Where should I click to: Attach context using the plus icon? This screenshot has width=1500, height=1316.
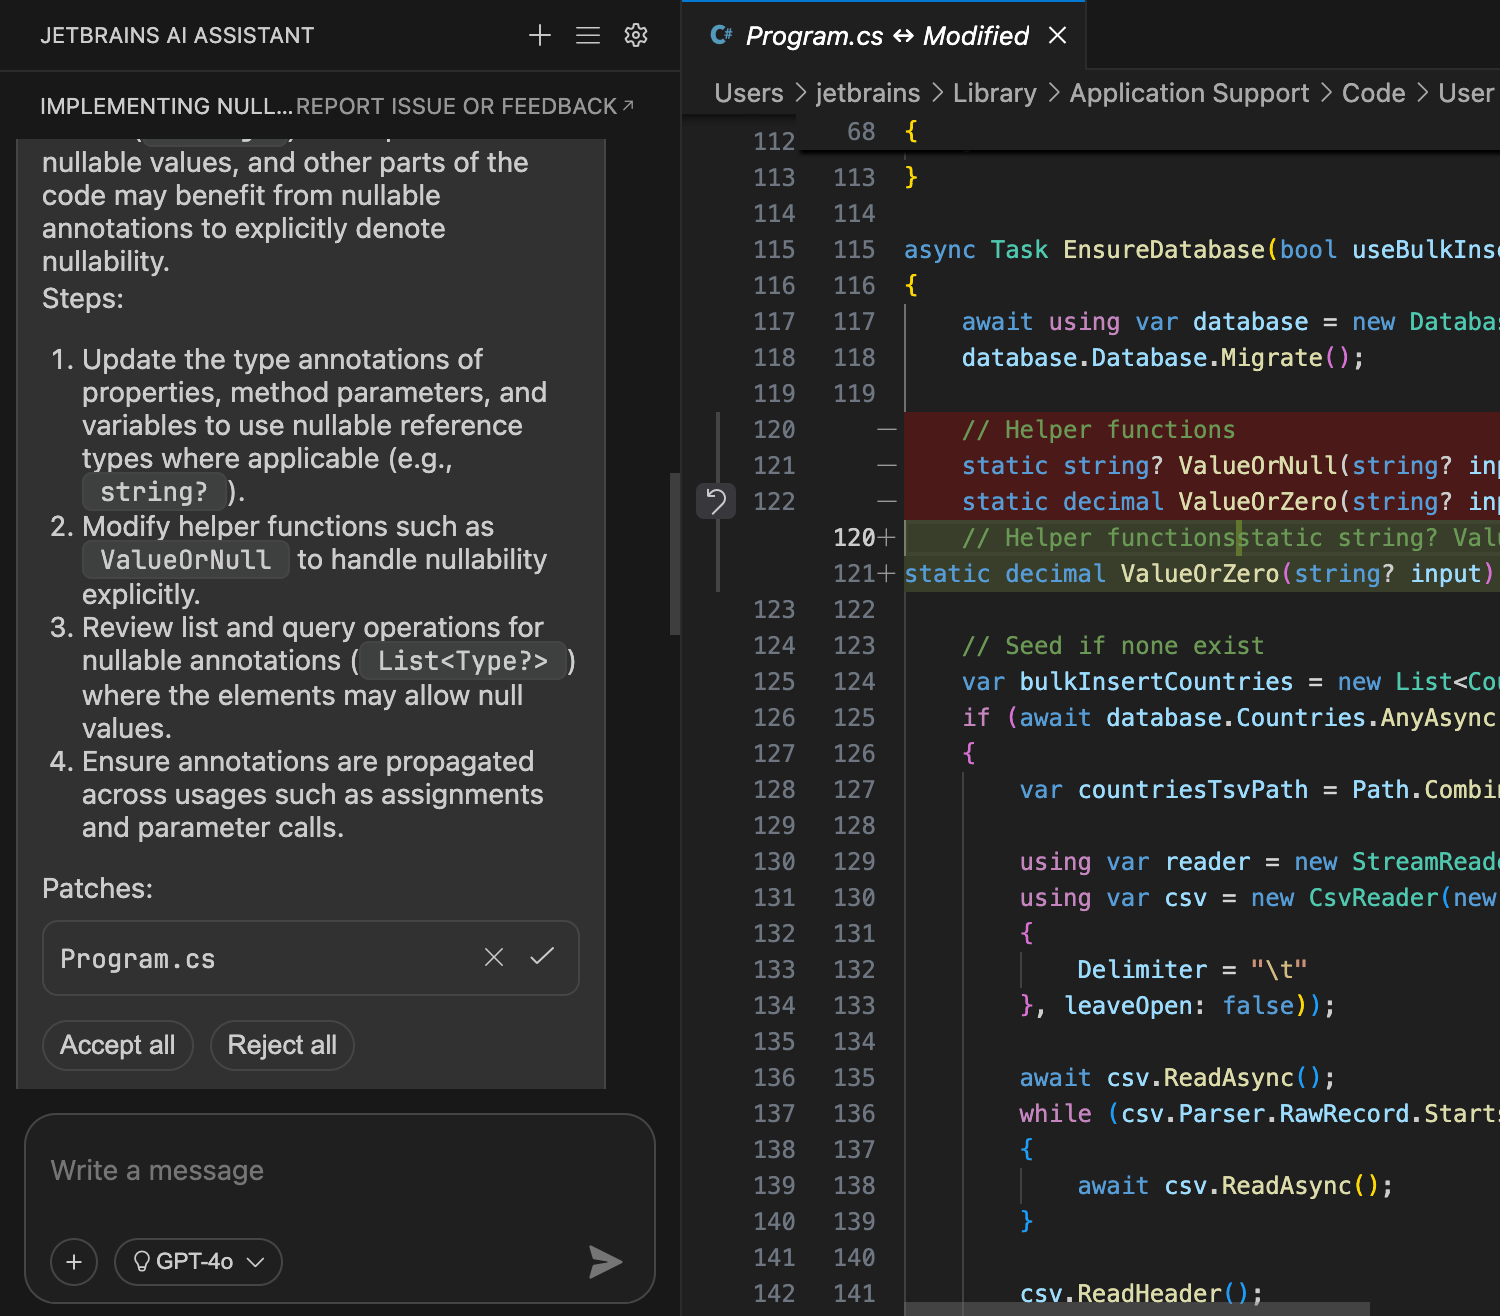[x=73, y=1262]
